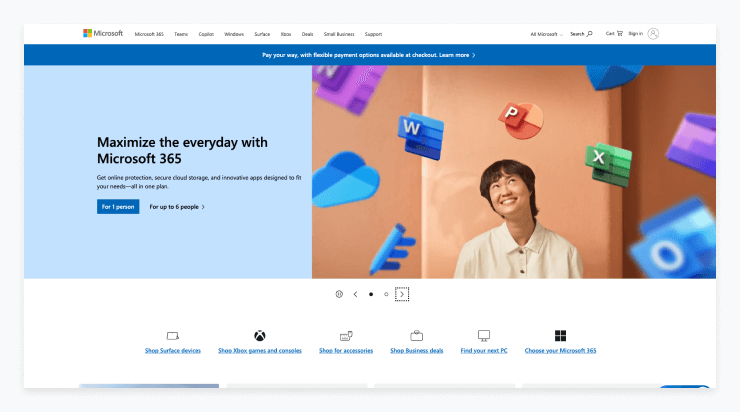Click the hero image of smiling person
Image resolution: width=740 pixels, height=412 pixels.
click(x=513, y=172)
